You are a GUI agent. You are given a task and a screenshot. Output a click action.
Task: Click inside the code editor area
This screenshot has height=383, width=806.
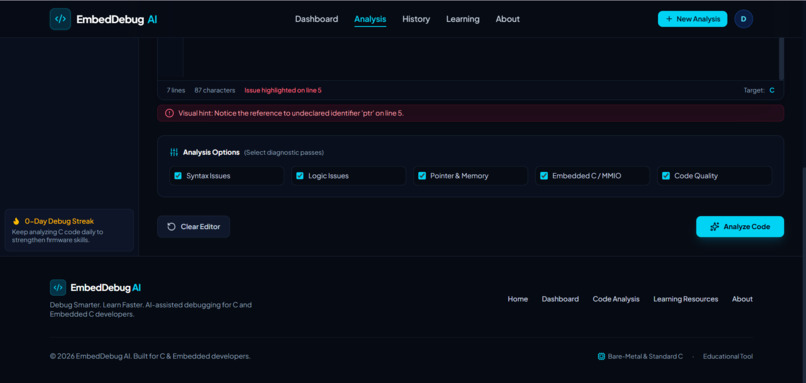click(x=481, y=58)
